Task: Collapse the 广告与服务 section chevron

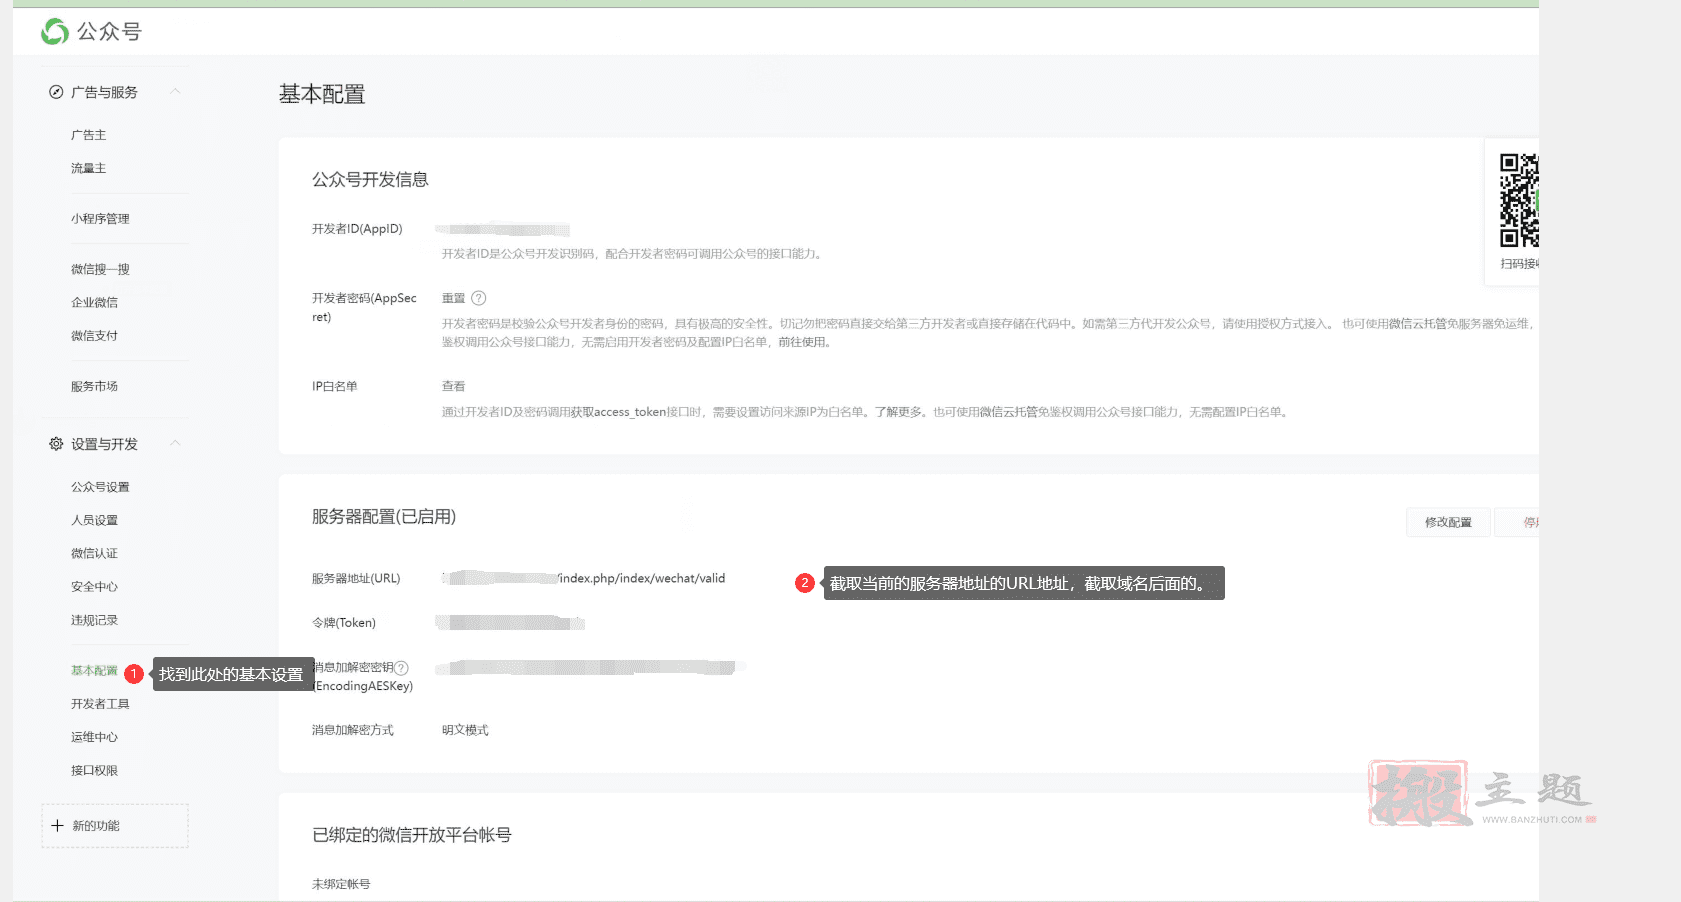Action: pyautogui.click(x=175, y=92)
